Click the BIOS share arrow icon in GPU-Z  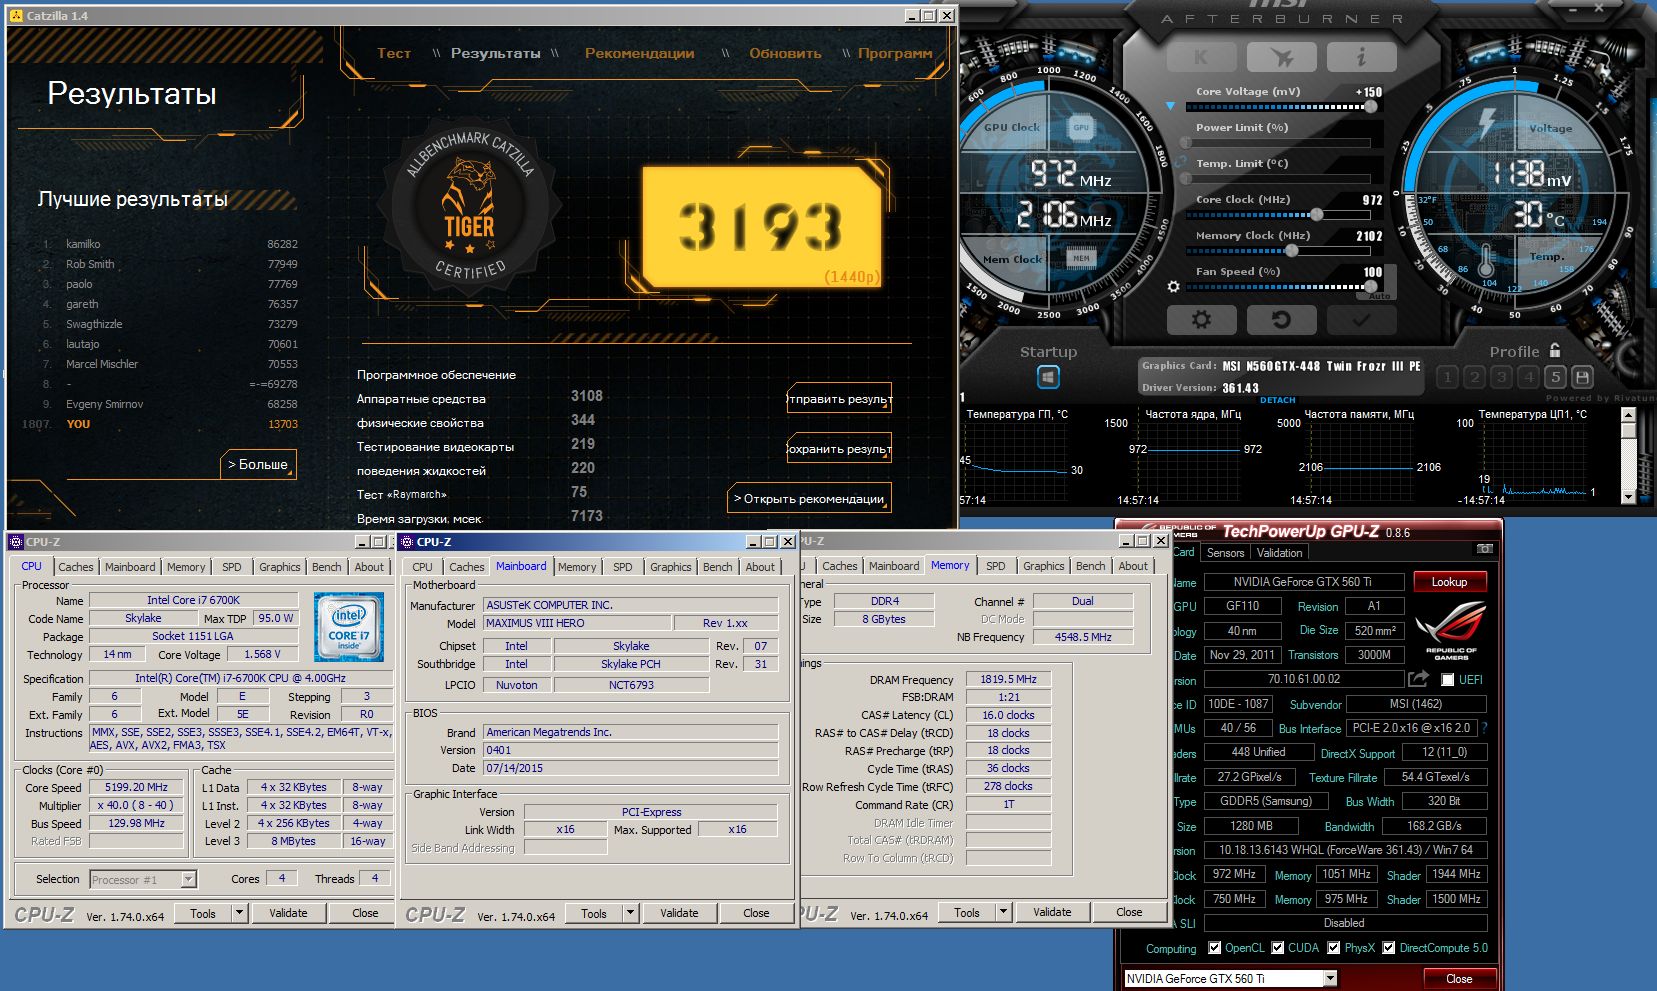[x=1418, y=679]
